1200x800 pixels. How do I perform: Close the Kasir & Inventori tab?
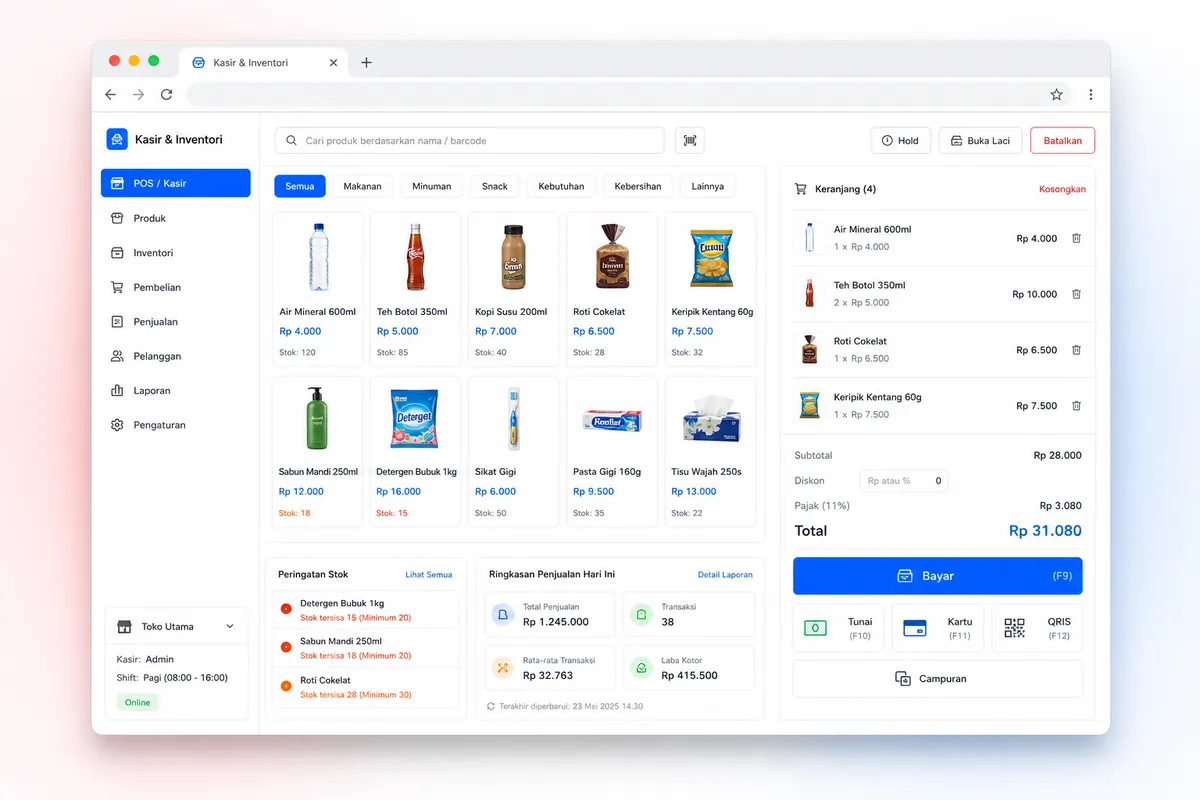coord(334,62)
